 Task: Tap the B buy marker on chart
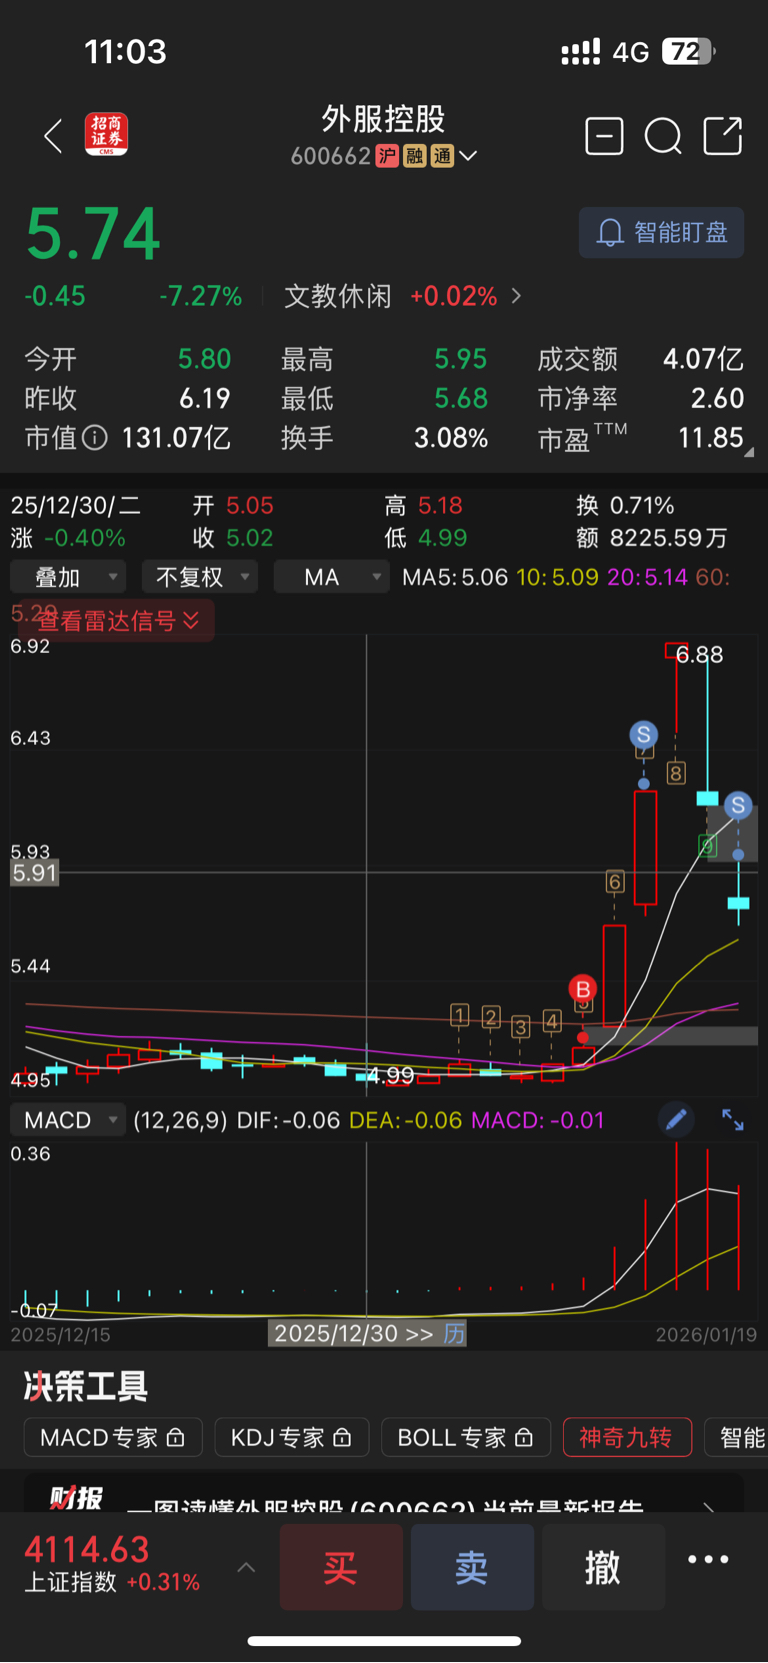click(x=582, y=989)
